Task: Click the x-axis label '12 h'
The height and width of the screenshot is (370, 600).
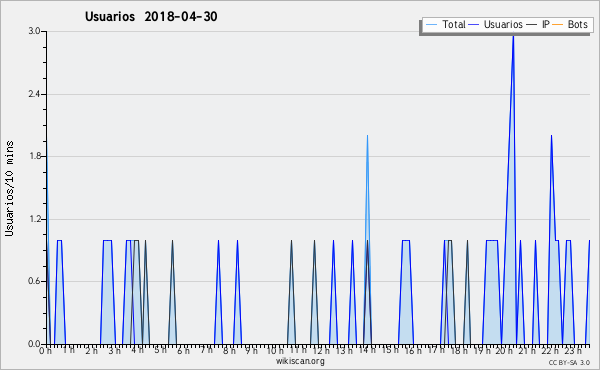Action: pyautogui.click(x=321, y=351)
